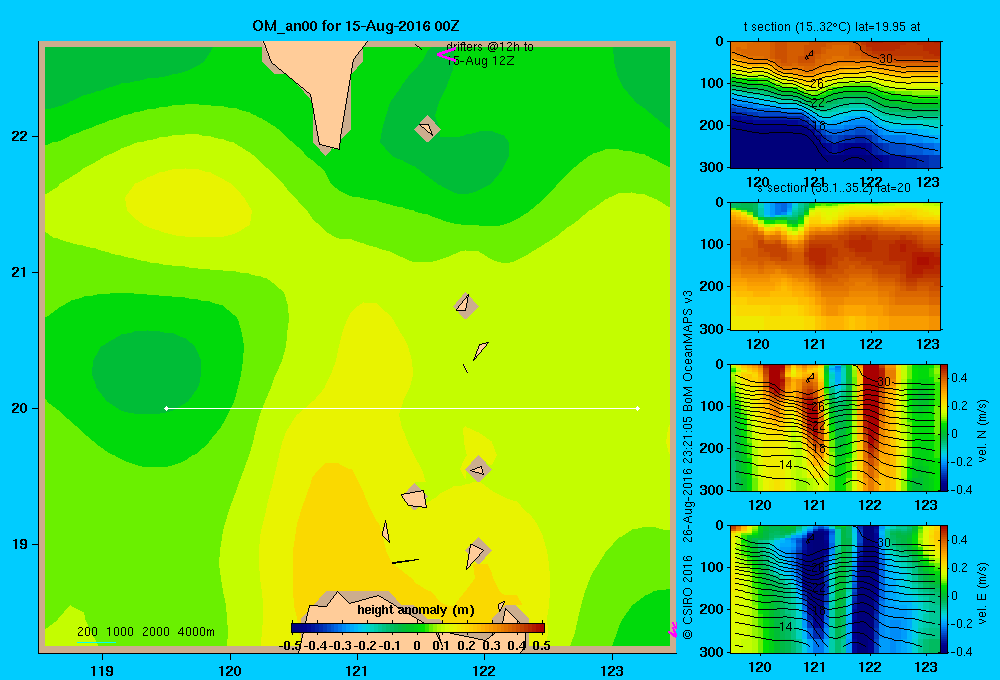Click the '© CSIRO 2016' copyright text
1000x680 pixels.
point(688,597)
